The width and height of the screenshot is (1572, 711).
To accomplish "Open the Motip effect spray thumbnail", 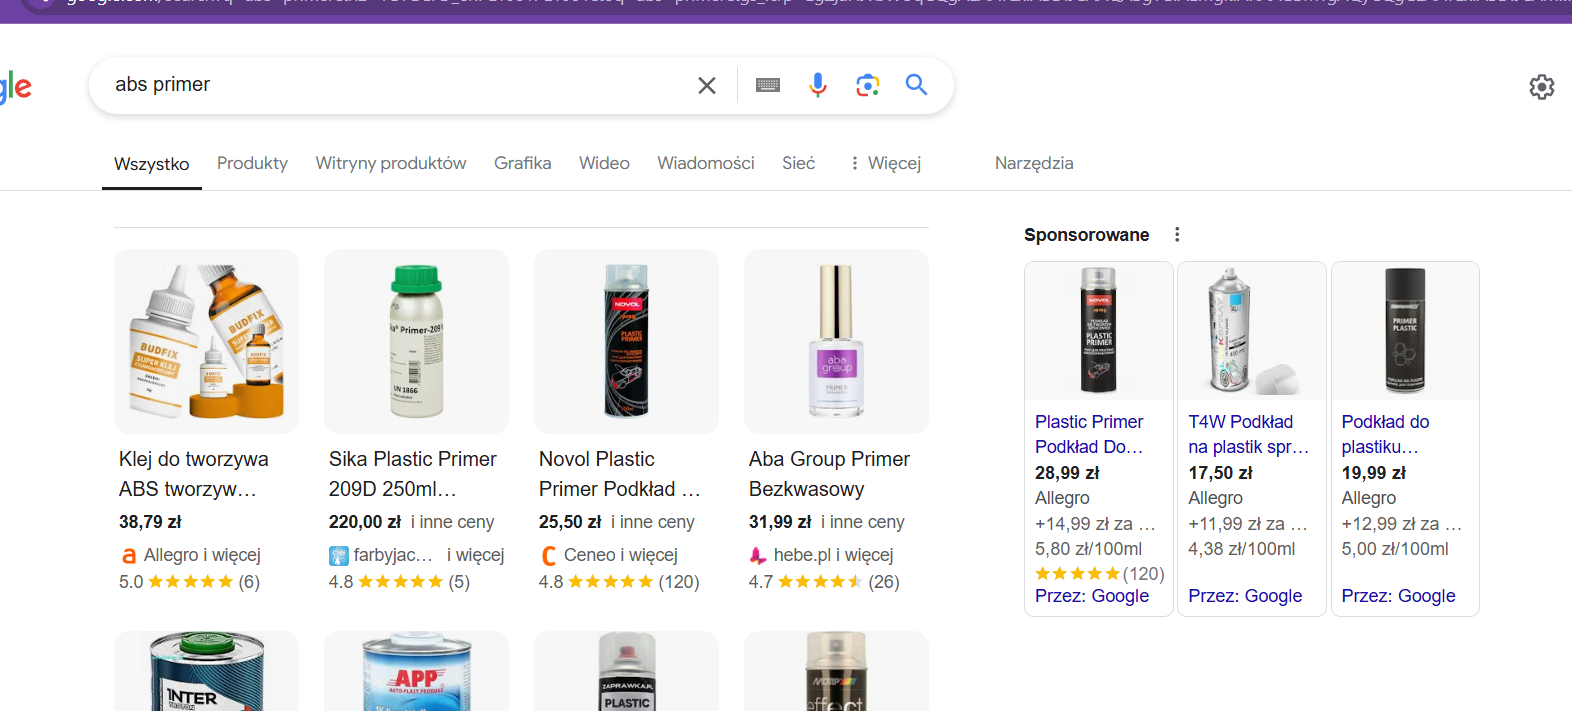I will pyautogui.click(x=836, y=671).
